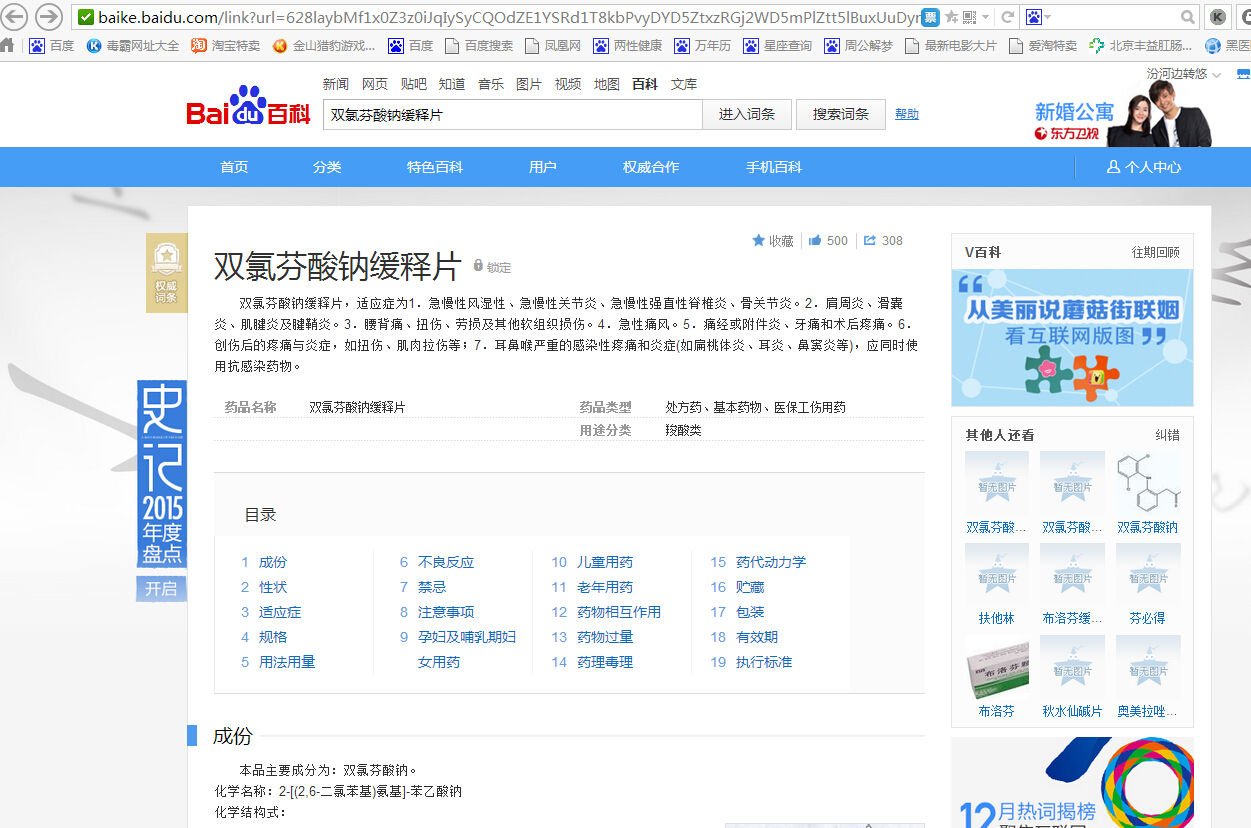Click the browser back navigation arrow

14,16
